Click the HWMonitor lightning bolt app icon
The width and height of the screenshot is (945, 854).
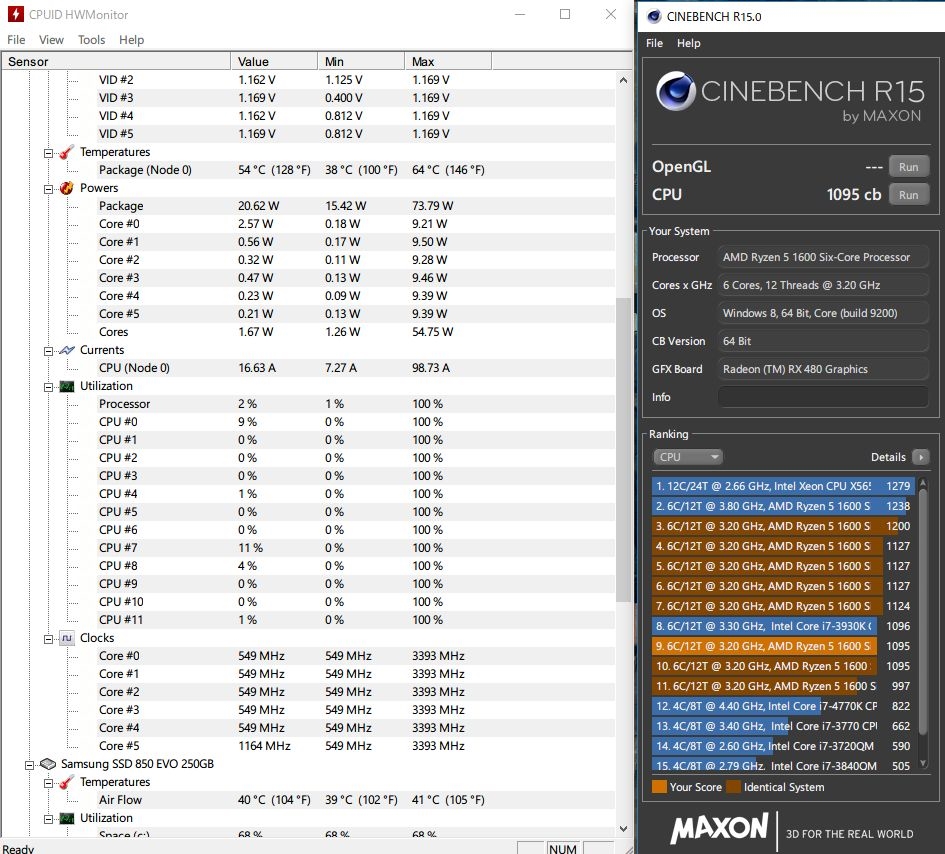tap(16, 14)
